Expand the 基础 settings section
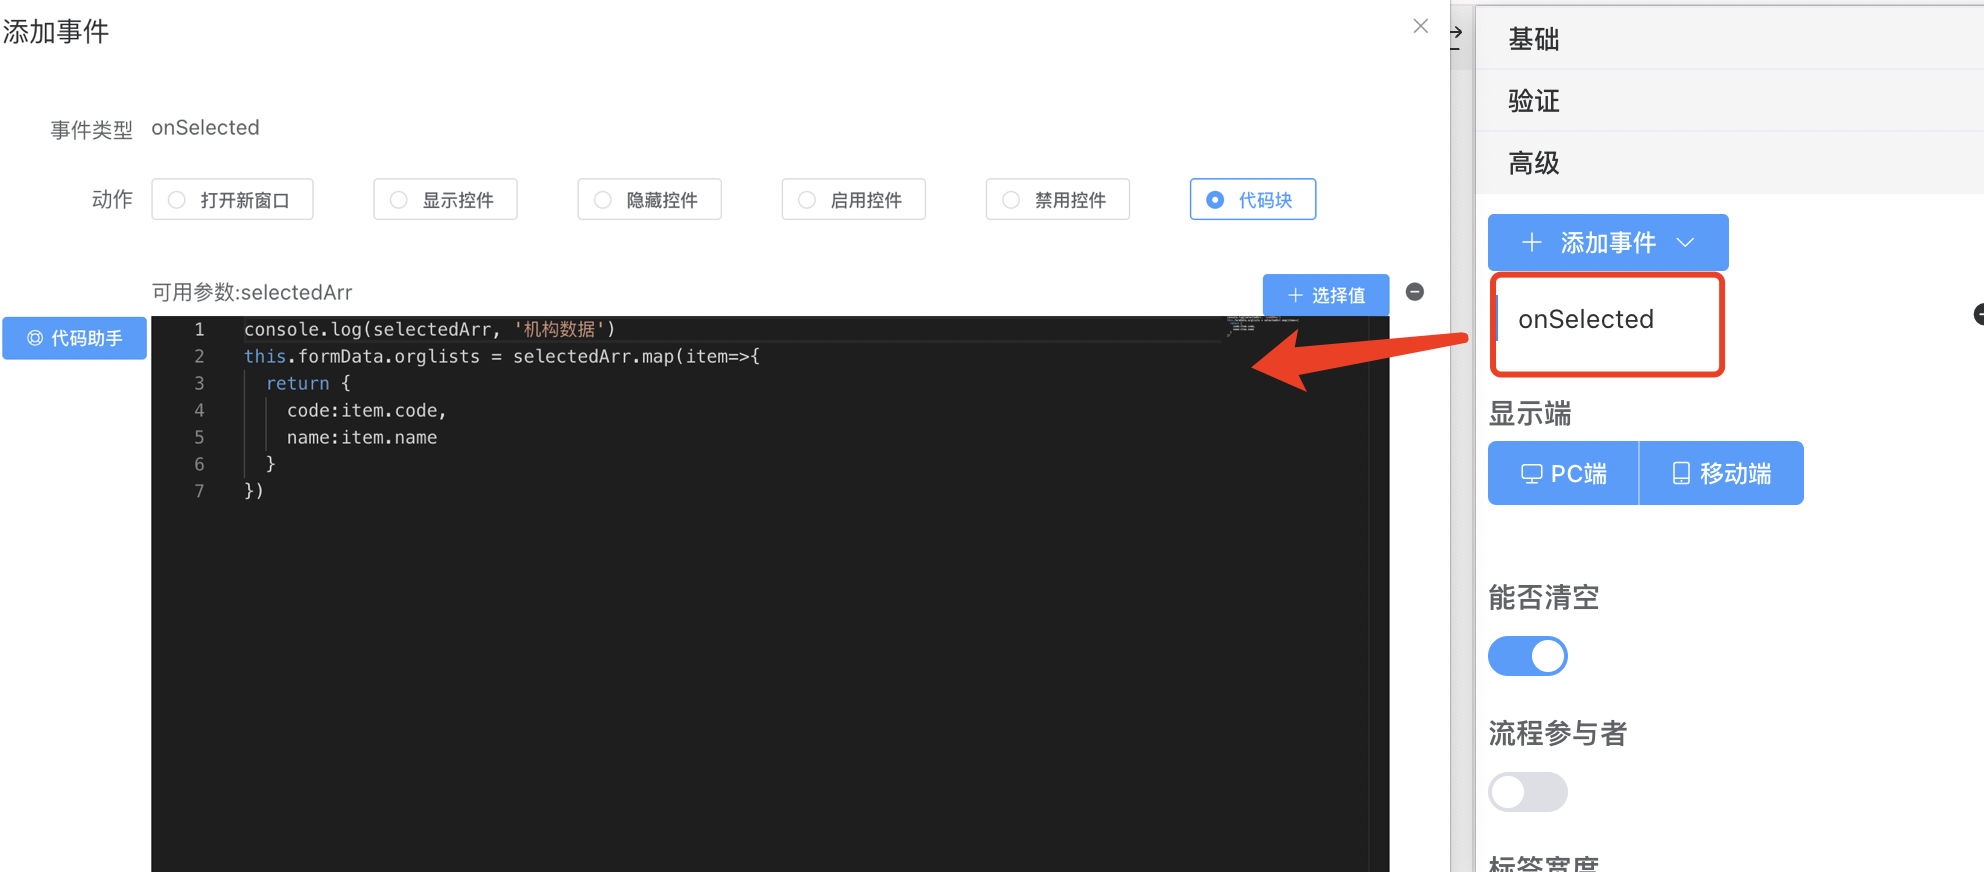The width and height of the screenshot is (1984, 872). (1533, 39)
